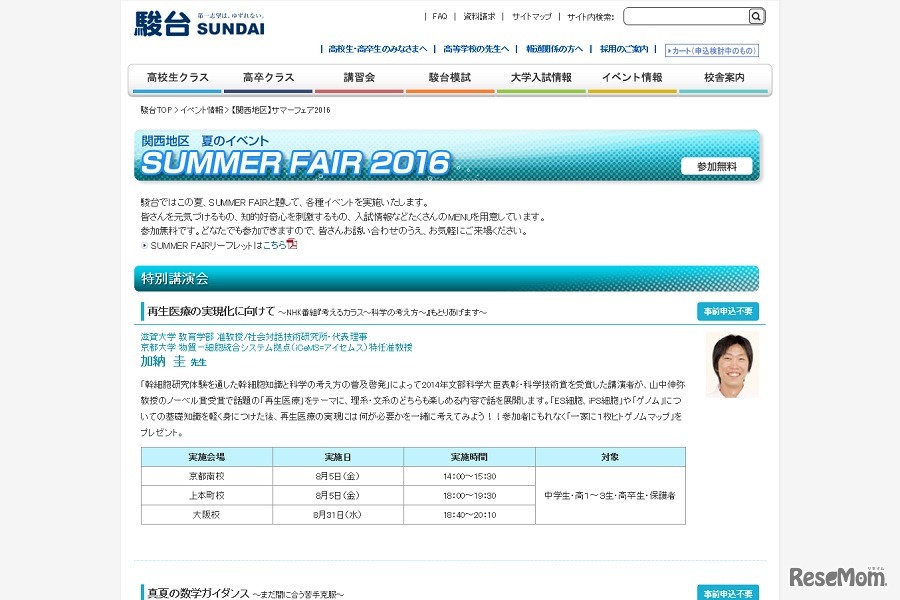Open the 講習会 navigation tab
The image size is (900, 600).
tap(360, 77)
